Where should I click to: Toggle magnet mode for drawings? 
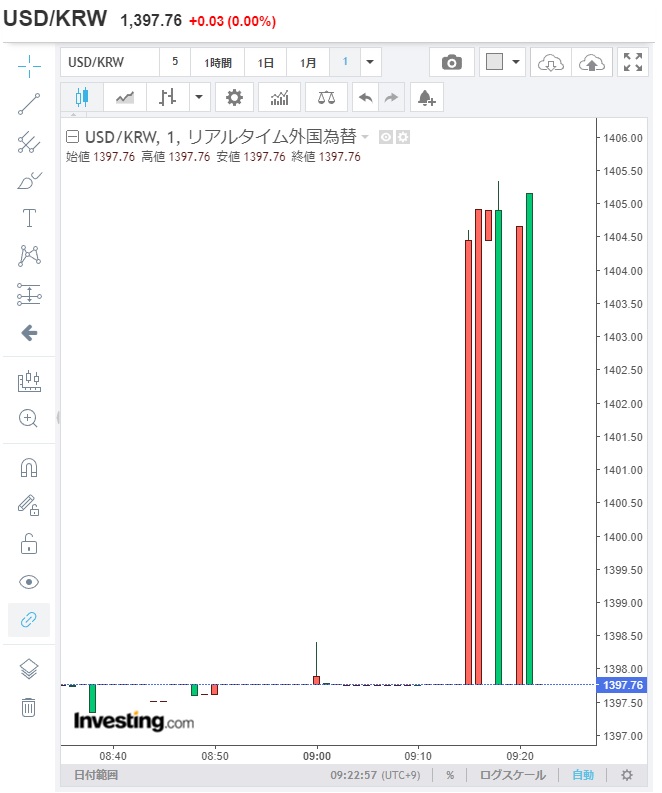pyautogui.click(x=29, y=468)
